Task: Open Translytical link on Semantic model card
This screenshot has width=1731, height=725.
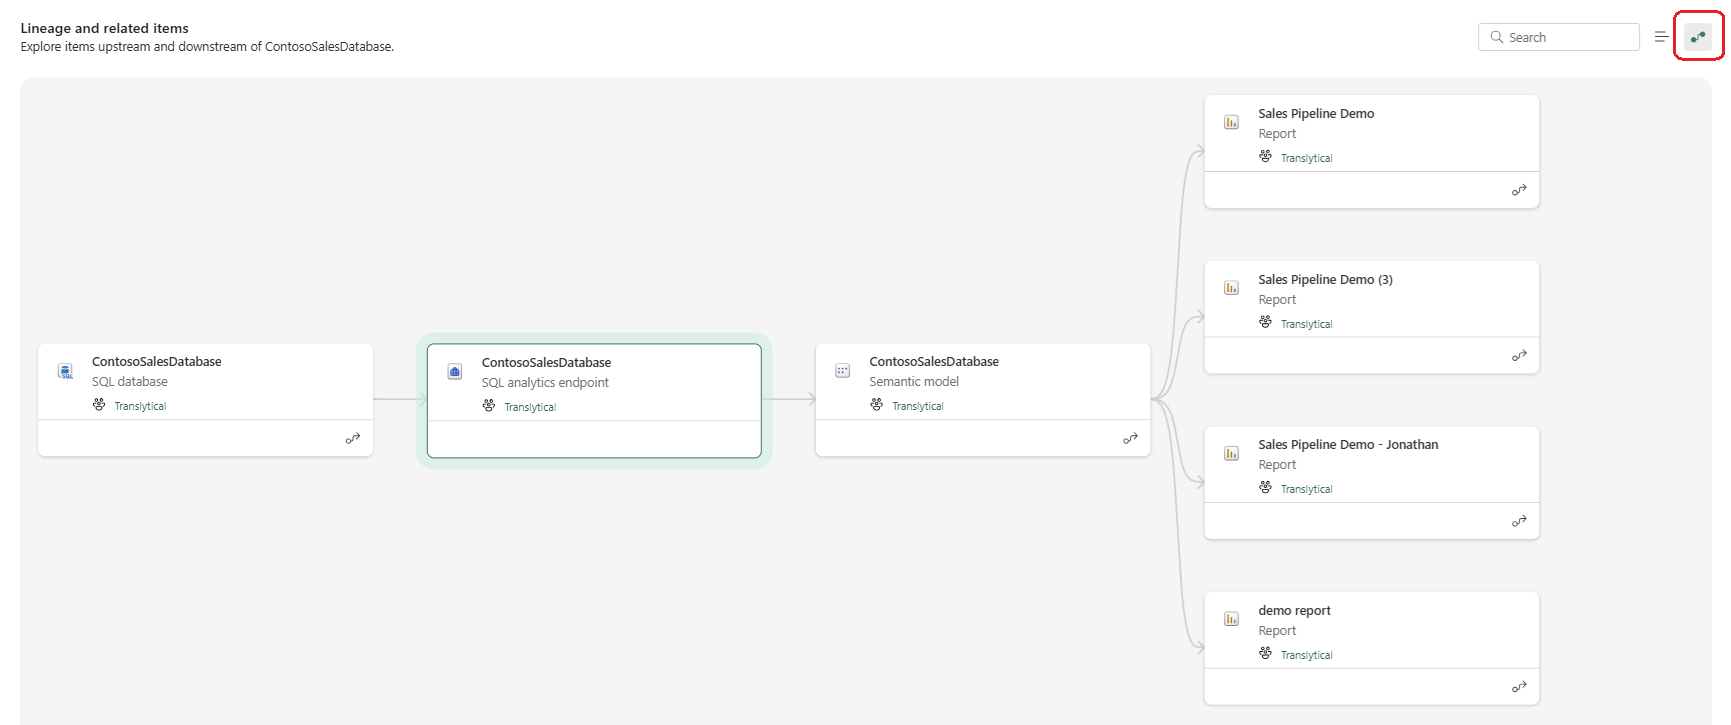Action: [917, 406]
